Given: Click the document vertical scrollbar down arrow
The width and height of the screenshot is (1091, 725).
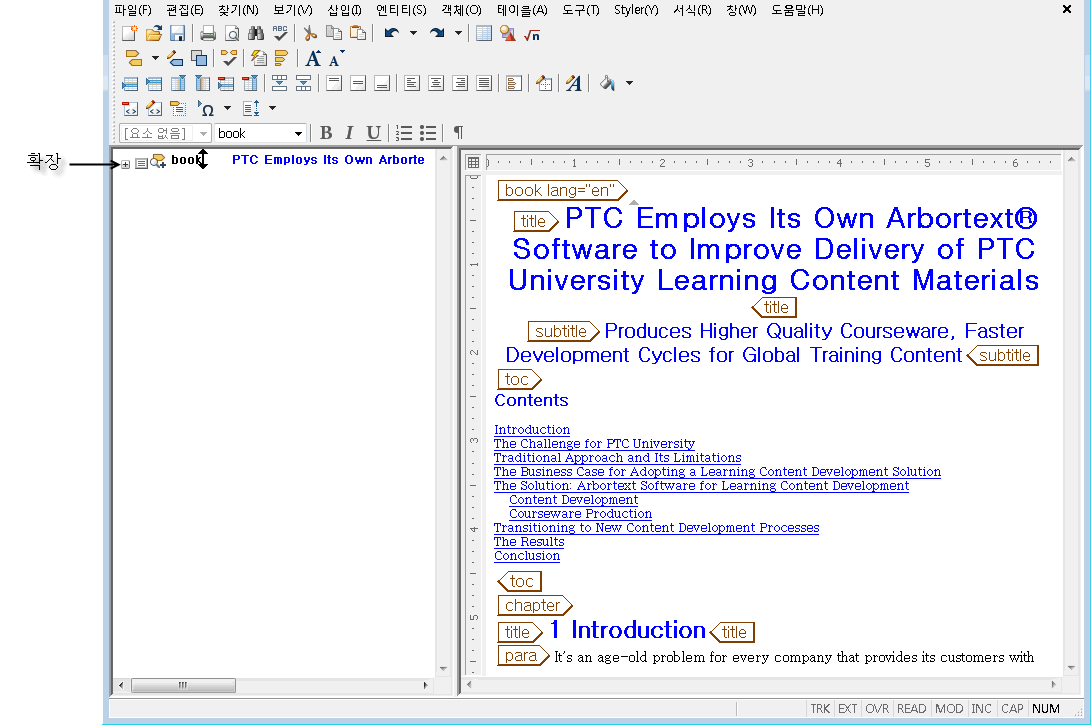Looking at the screenshot, I should 1072,668.
